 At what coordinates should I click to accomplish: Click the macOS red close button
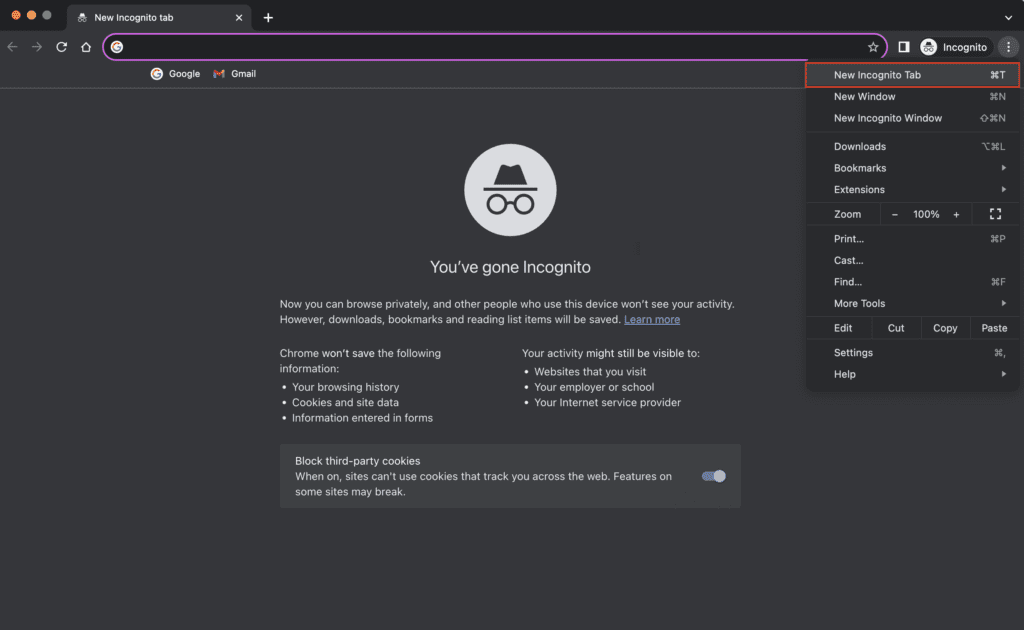pos(16,15)
